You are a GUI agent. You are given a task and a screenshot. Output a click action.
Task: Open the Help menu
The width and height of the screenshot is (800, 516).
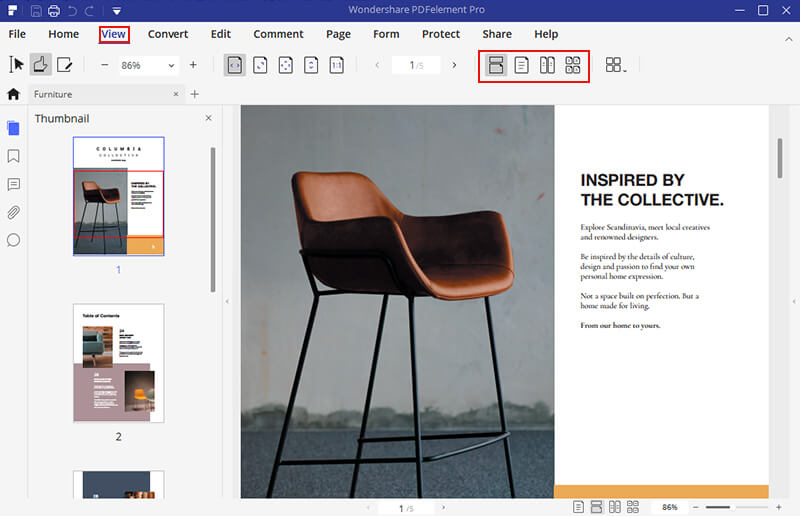pyautogui.click(x=546, y=34)
